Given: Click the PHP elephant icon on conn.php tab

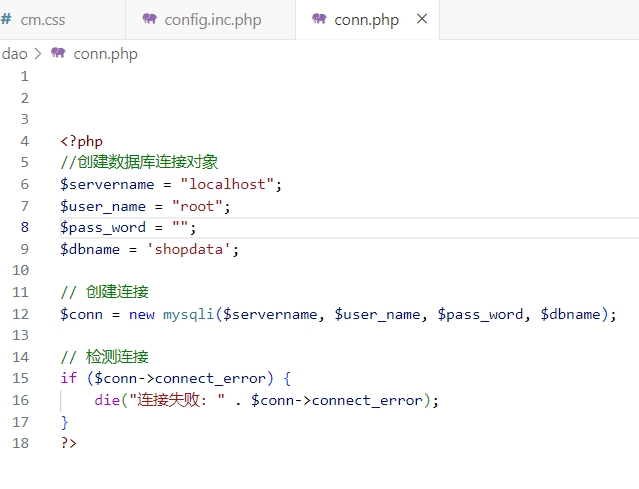Looking at the screenshot, I should tap(319, 19).
